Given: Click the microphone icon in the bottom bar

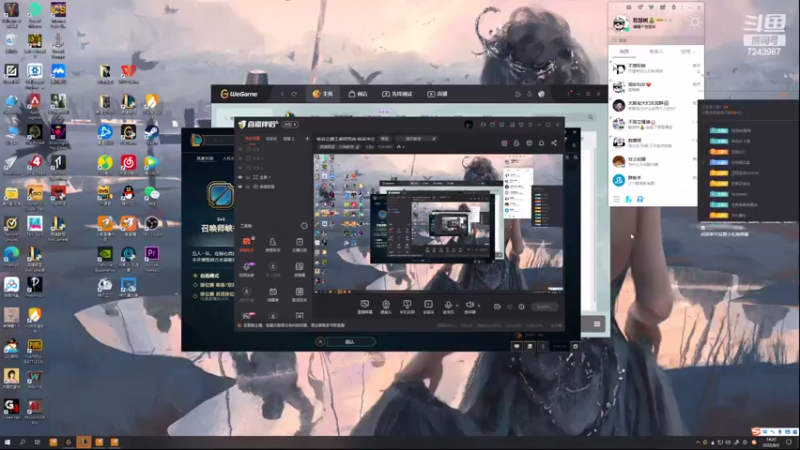Looking at the screenshot, I should [x=448, y=307].
